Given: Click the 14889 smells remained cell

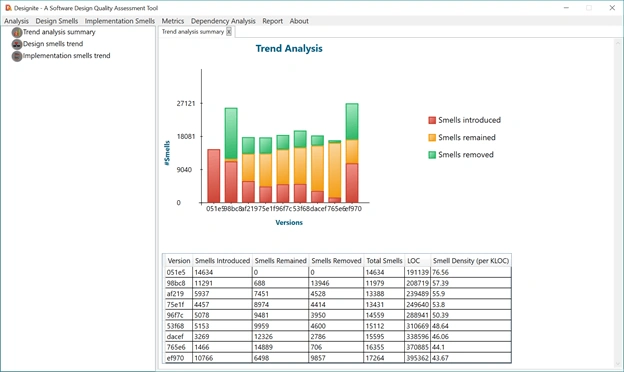Looking at the screenshot, I should coord(281,347).
